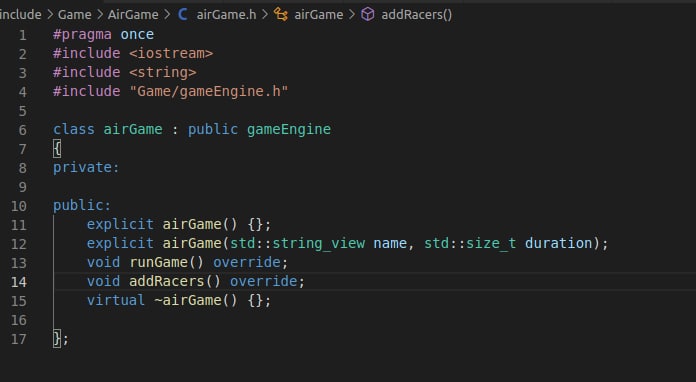Click the 'runGame()' method name
Image resolution: width=696 pixels, height=382 pixels.
(166, 262)
